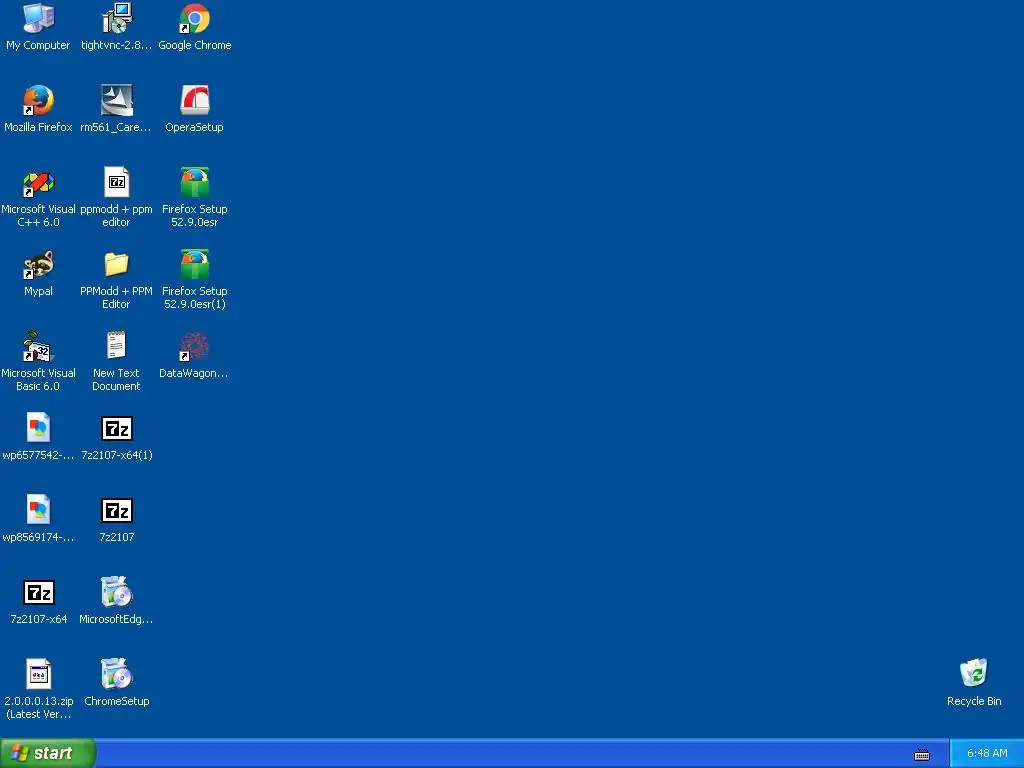Select the ppmodd + ppm editor archive
Image resolution: width=1024 pixels, height=768 pixels.
[117, 183]
